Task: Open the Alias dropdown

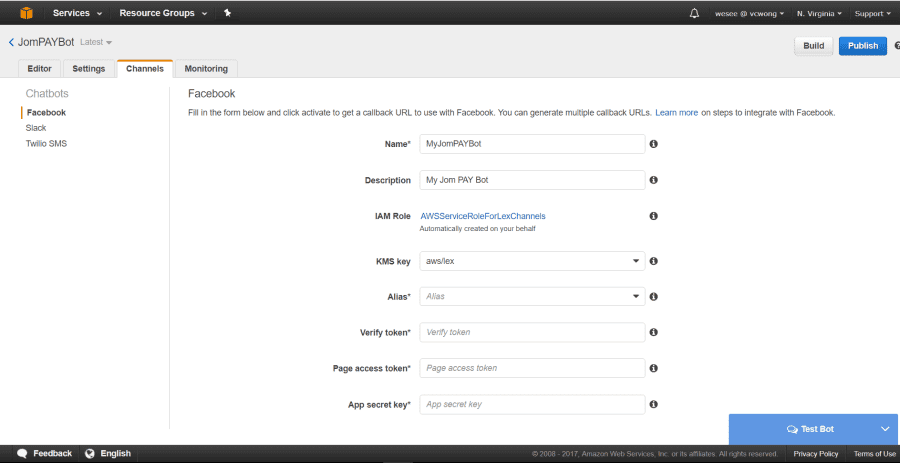Action: coord(532,297)
